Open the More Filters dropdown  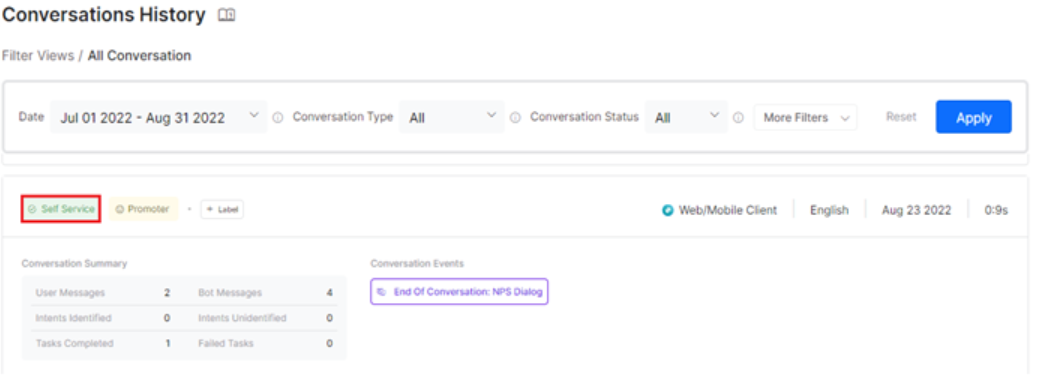pos(806,118)
